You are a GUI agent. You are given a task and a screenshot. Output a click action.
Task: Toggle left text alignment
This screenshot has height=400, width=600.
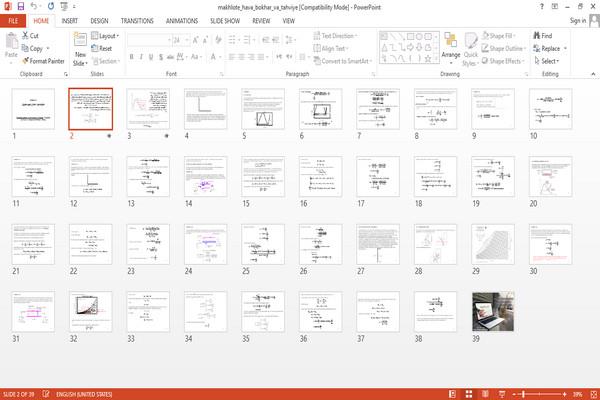tap(232, 57)
